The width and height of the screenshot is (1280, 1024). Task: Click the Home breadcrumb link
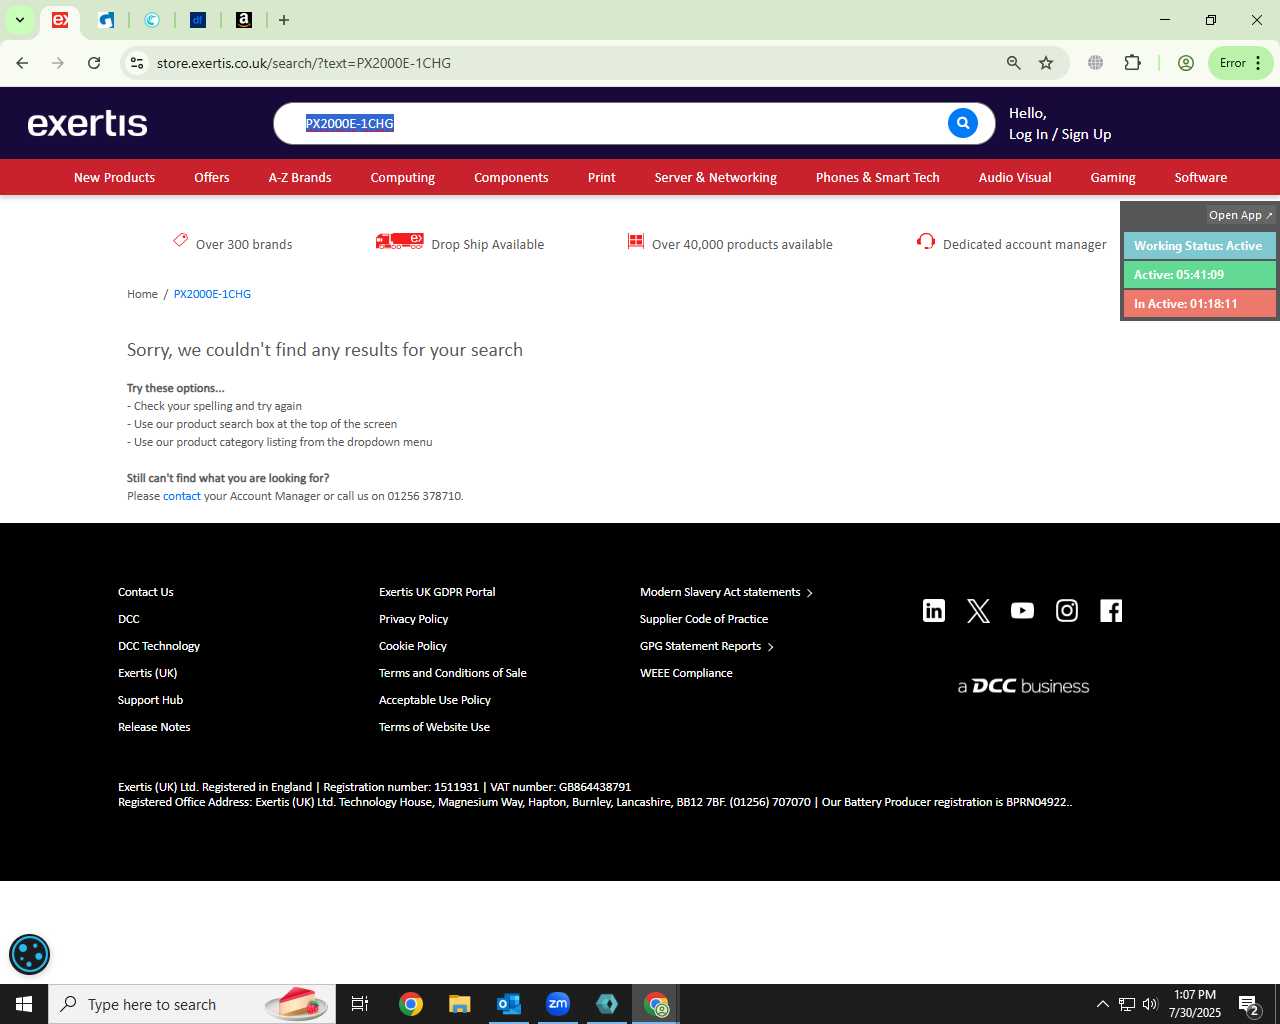[x=142, y=294]
